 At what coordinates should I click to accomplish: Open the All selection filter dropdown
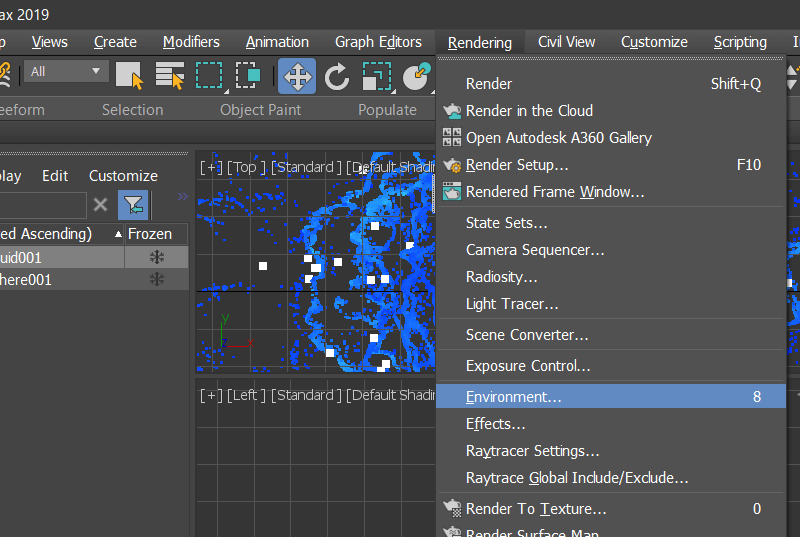(x=66, y=71)
